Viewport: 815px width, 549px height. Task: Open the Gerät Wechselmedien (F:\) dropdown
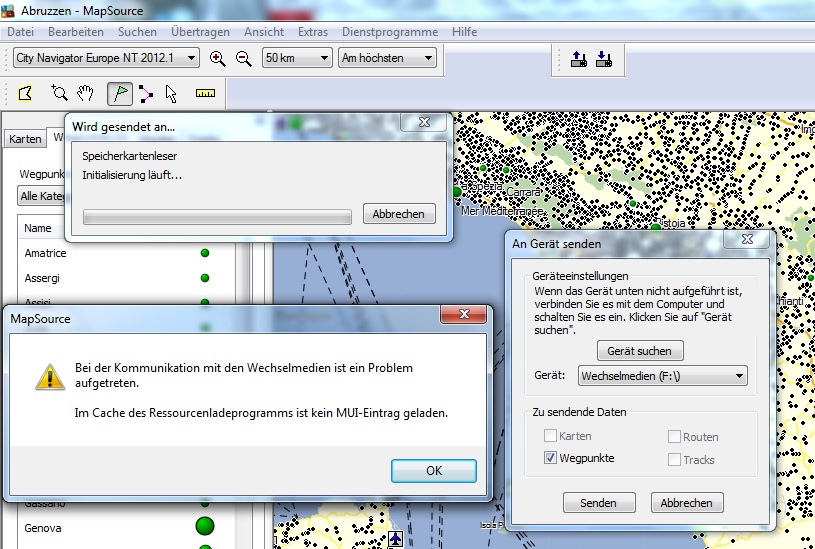pos(663,376)
